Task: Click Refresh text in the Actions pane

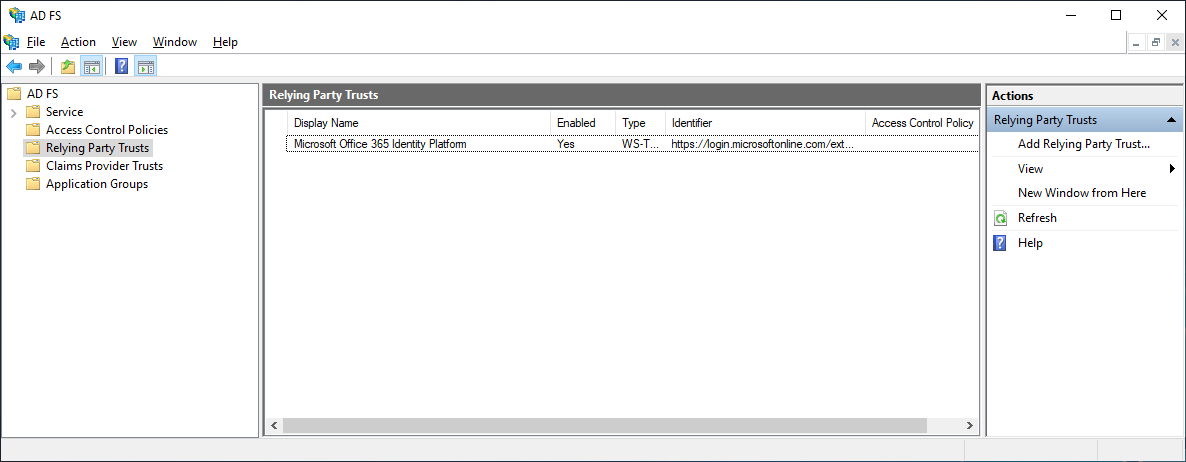Action: point(1037,218)
